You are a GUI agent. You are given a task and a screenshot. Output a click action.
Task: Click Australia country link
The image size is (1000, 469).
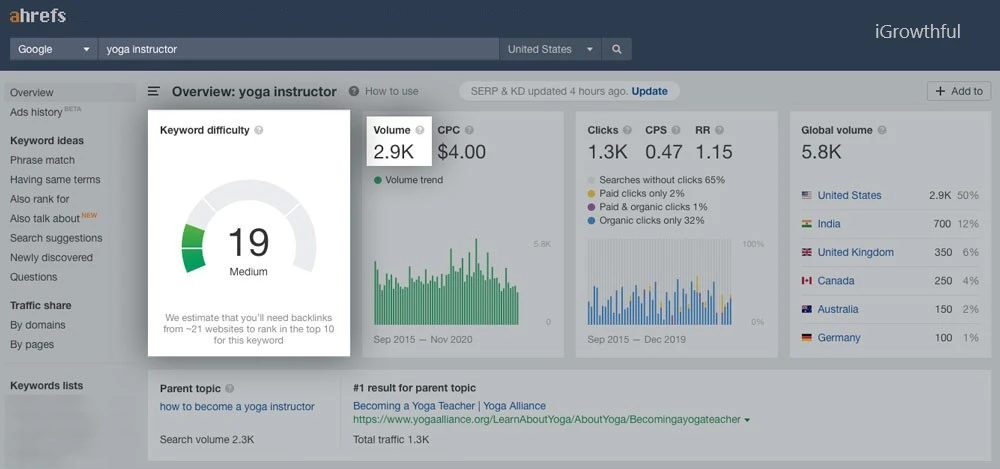(838, 309)
